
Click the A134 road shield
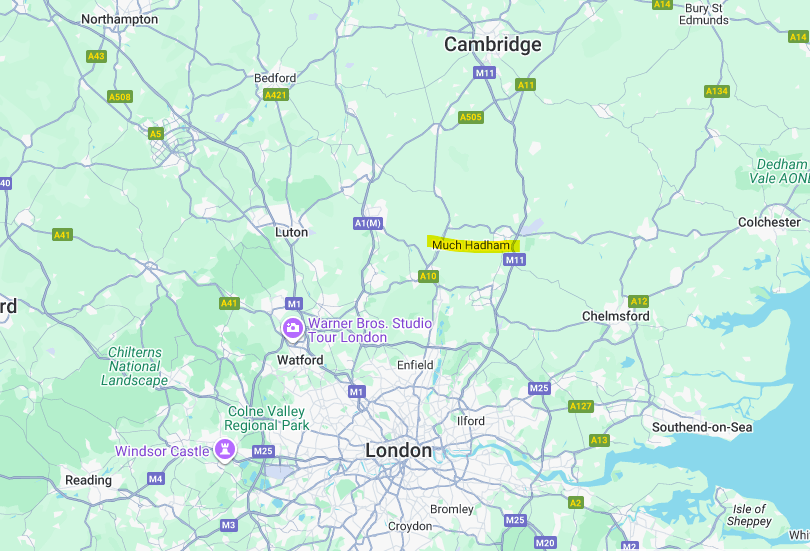click(717, 91)
